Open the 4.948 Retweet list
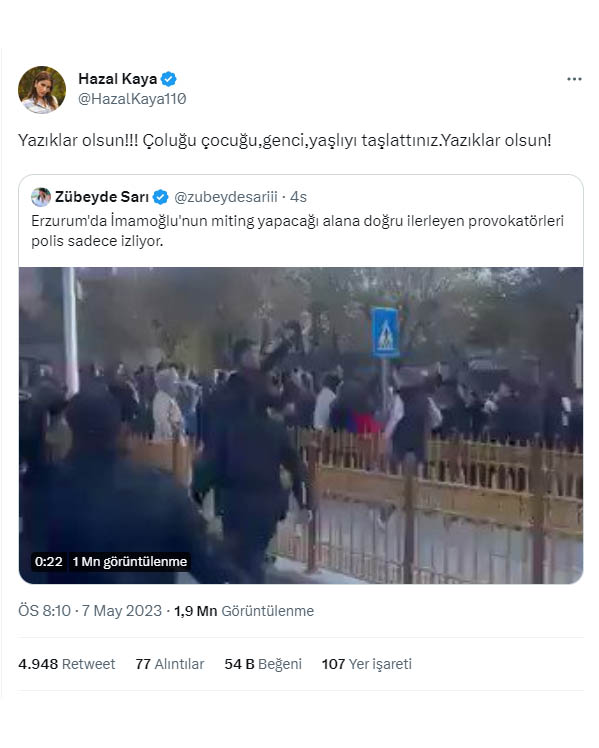 click(67, 664)
